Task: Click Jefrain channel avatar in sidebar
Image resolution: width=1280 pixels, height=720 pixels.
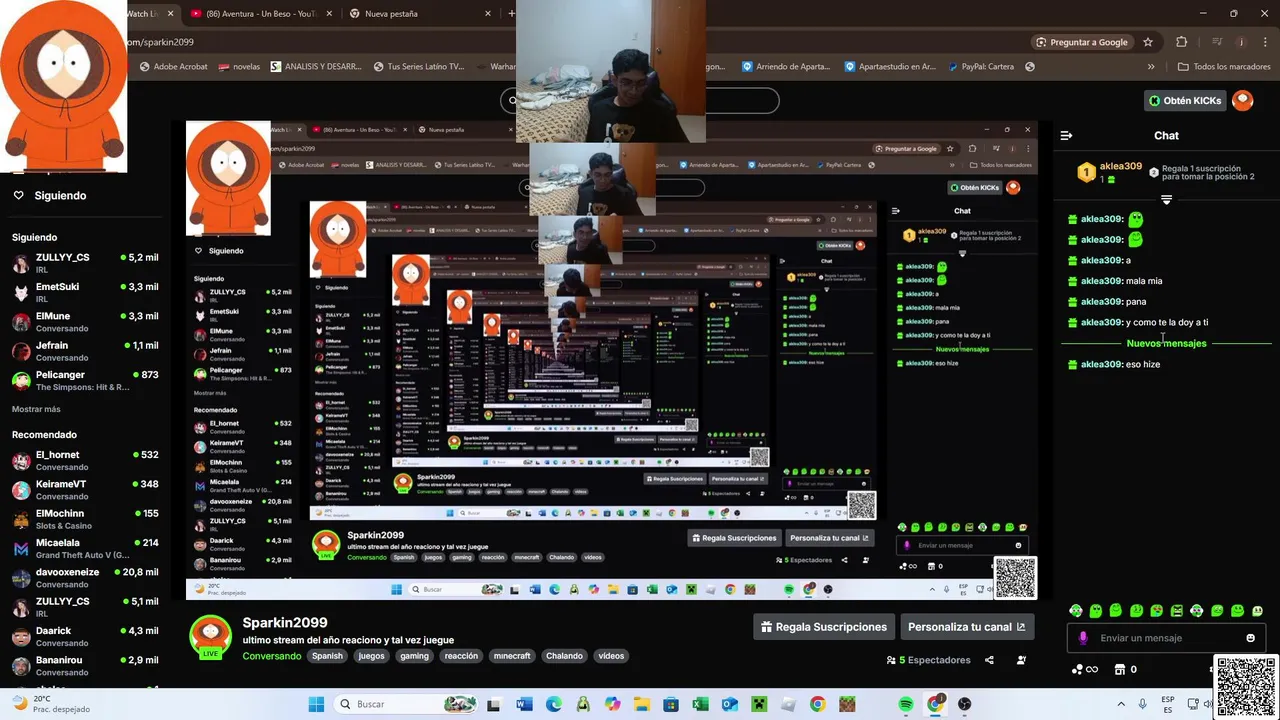Action: [x=20, y=351]
